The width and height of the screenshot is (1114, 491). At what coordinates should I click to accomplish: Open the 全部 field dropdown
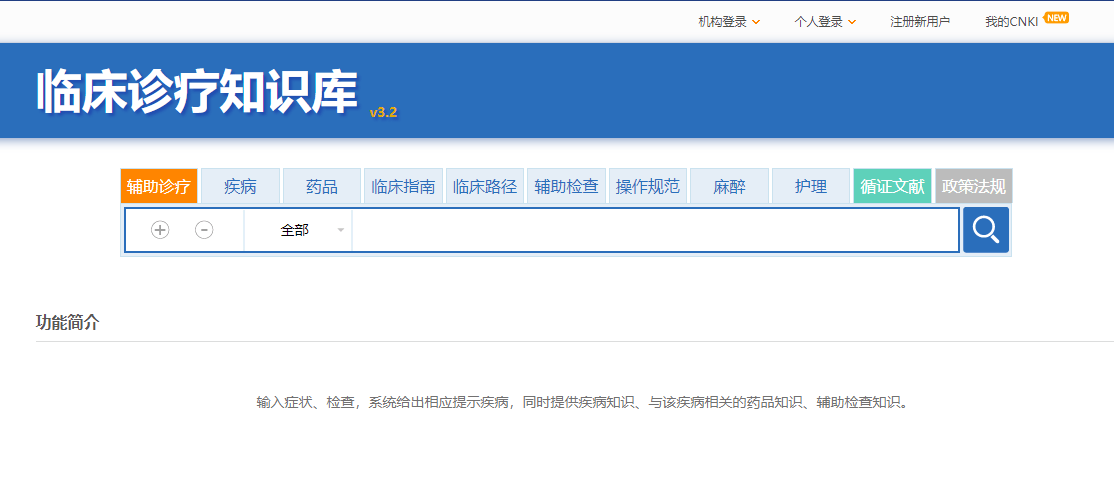pos(298,230)
